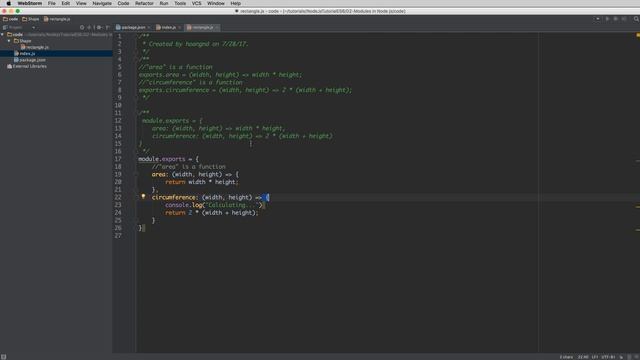
Task: Open the Run menu
Action: 164,3
